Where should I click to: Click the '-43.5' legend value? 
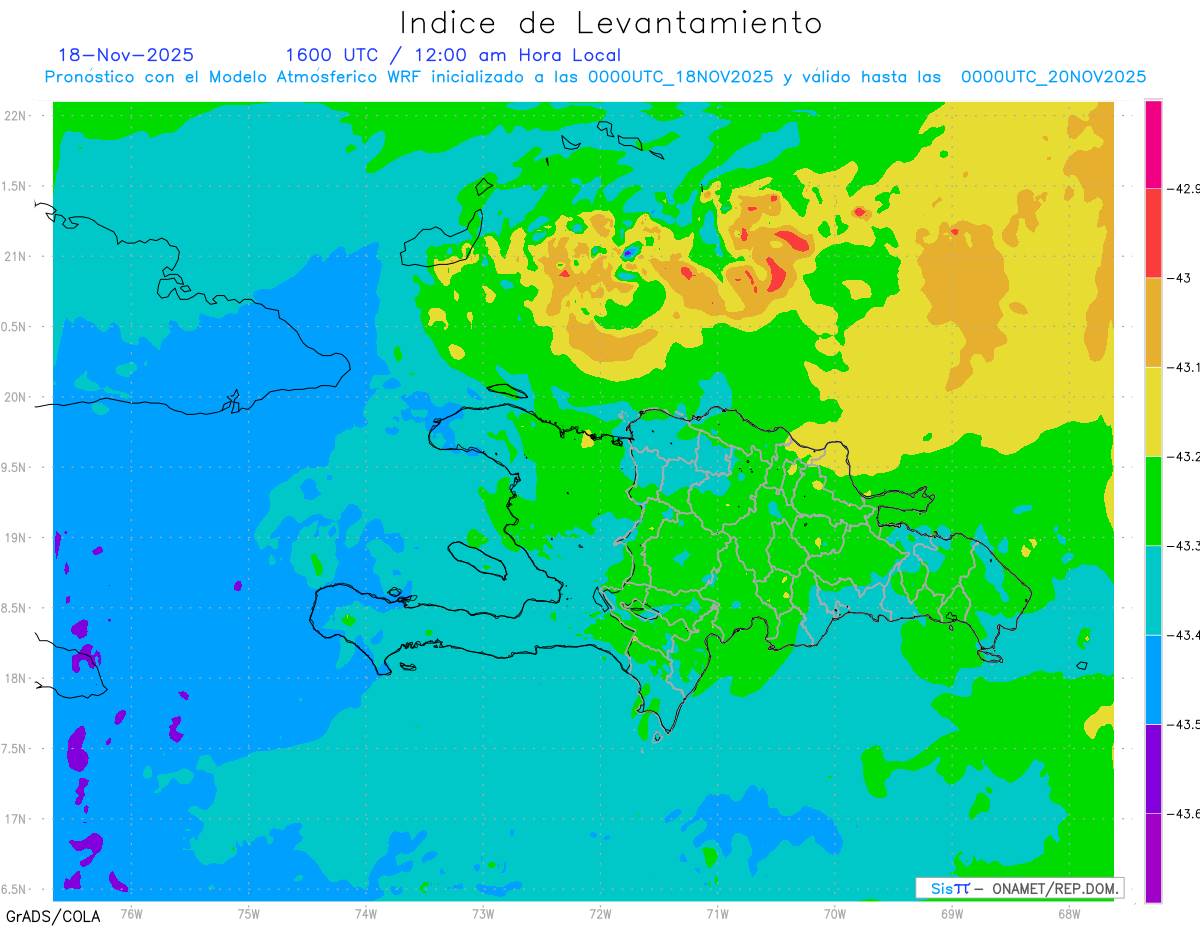(1185, 724)
